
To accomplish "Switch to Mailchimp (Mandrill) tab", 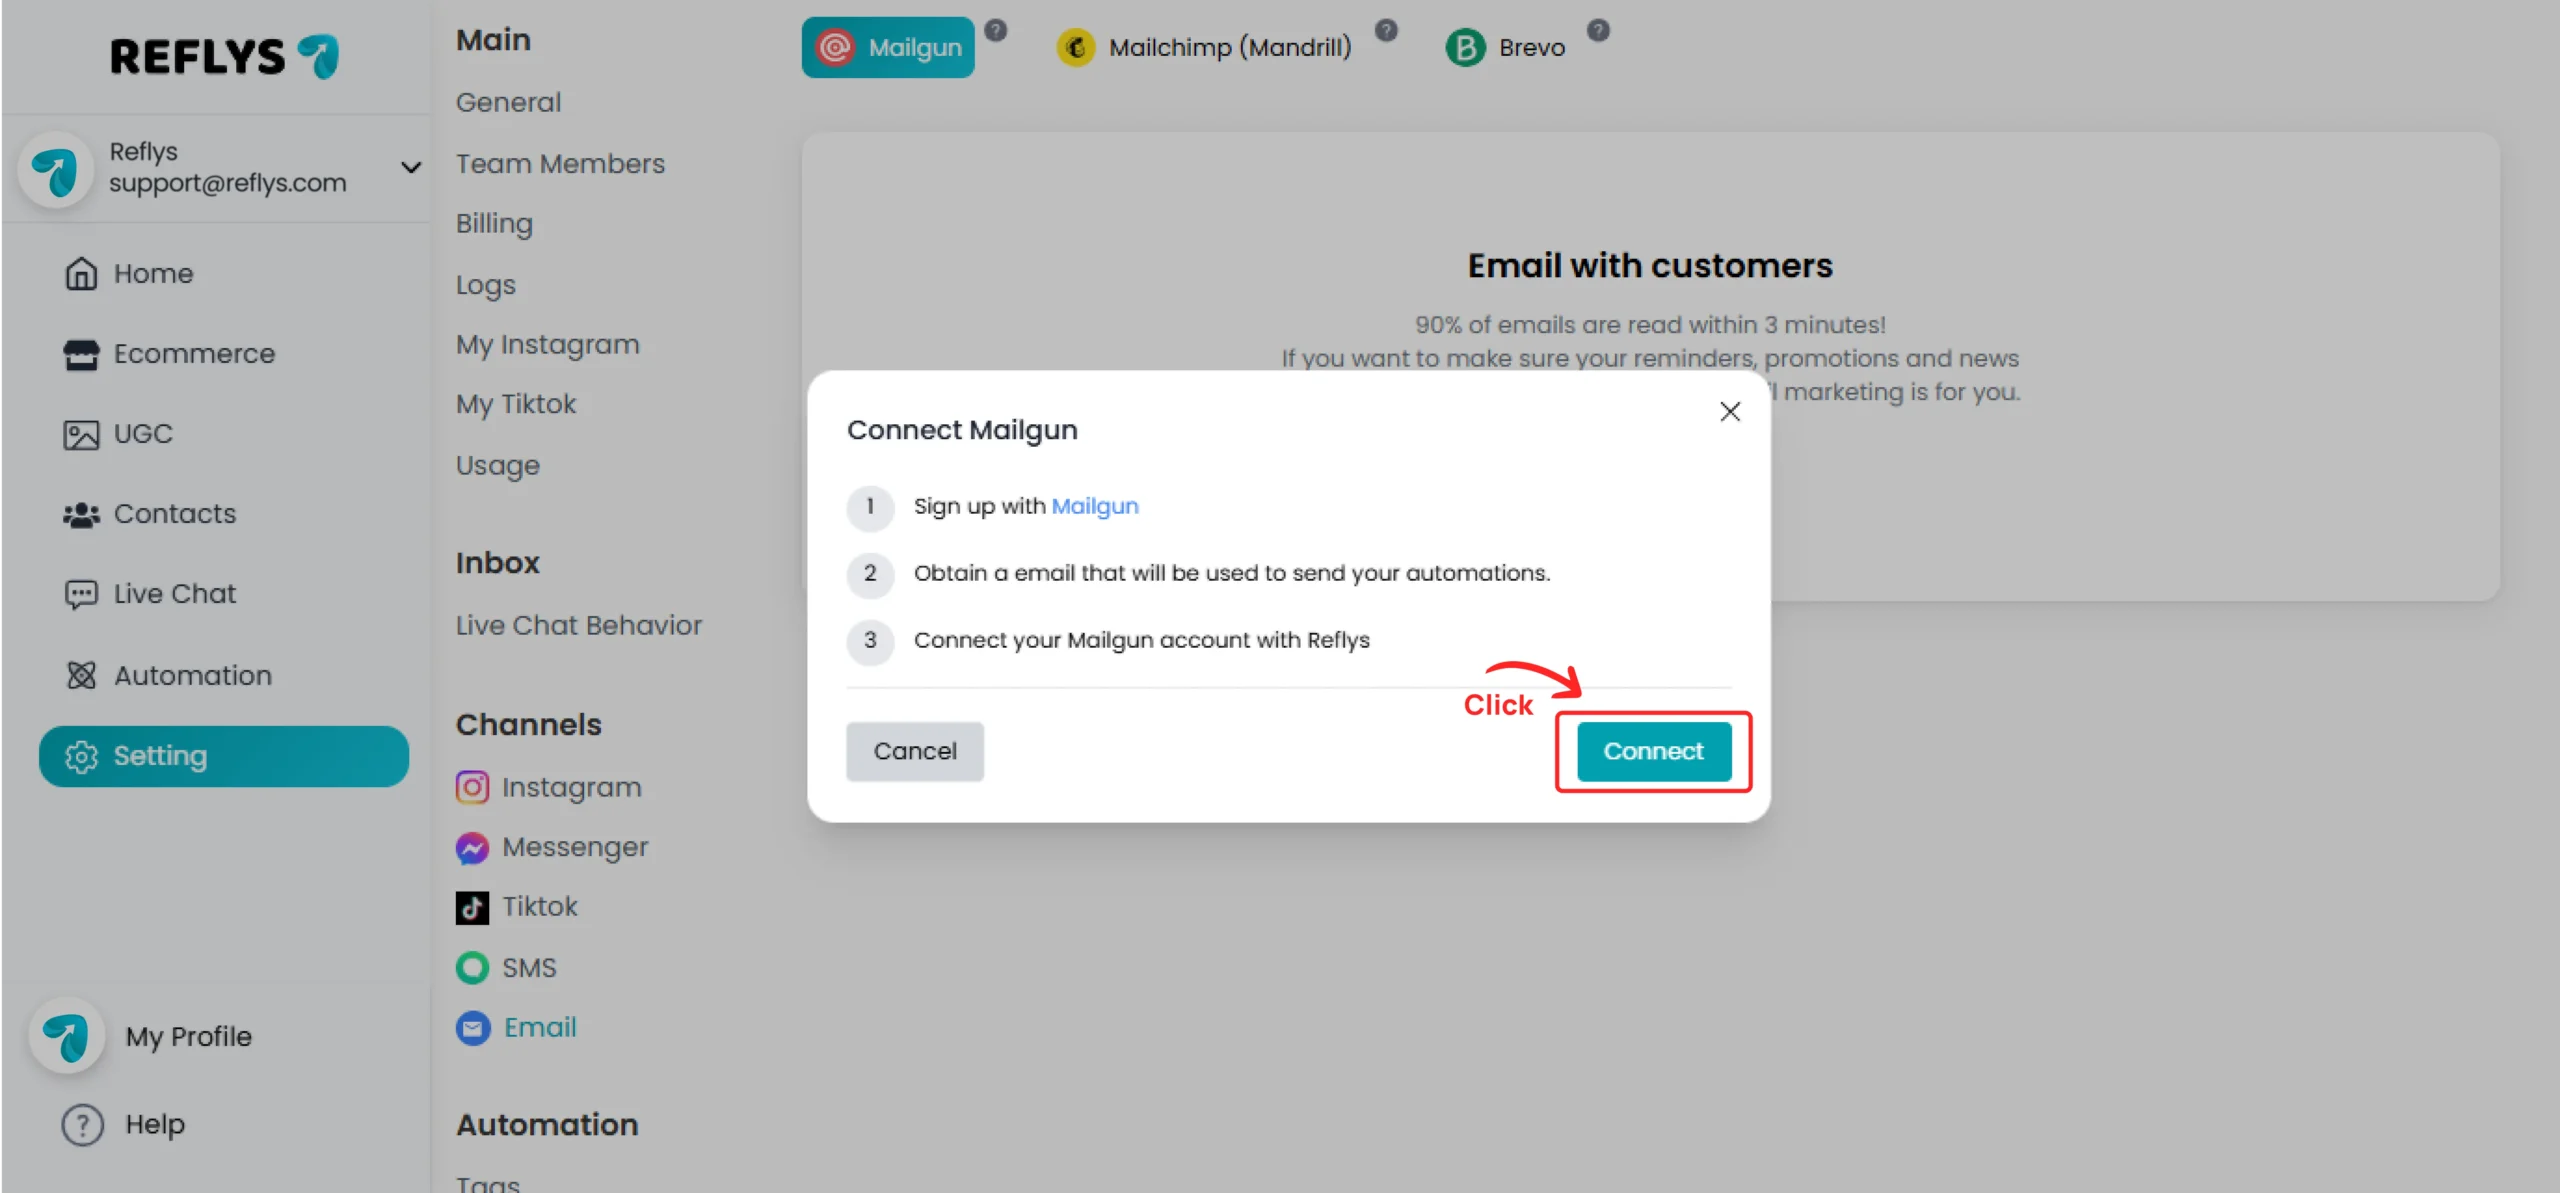I will pyautogui.click(x=1203, y=47).
